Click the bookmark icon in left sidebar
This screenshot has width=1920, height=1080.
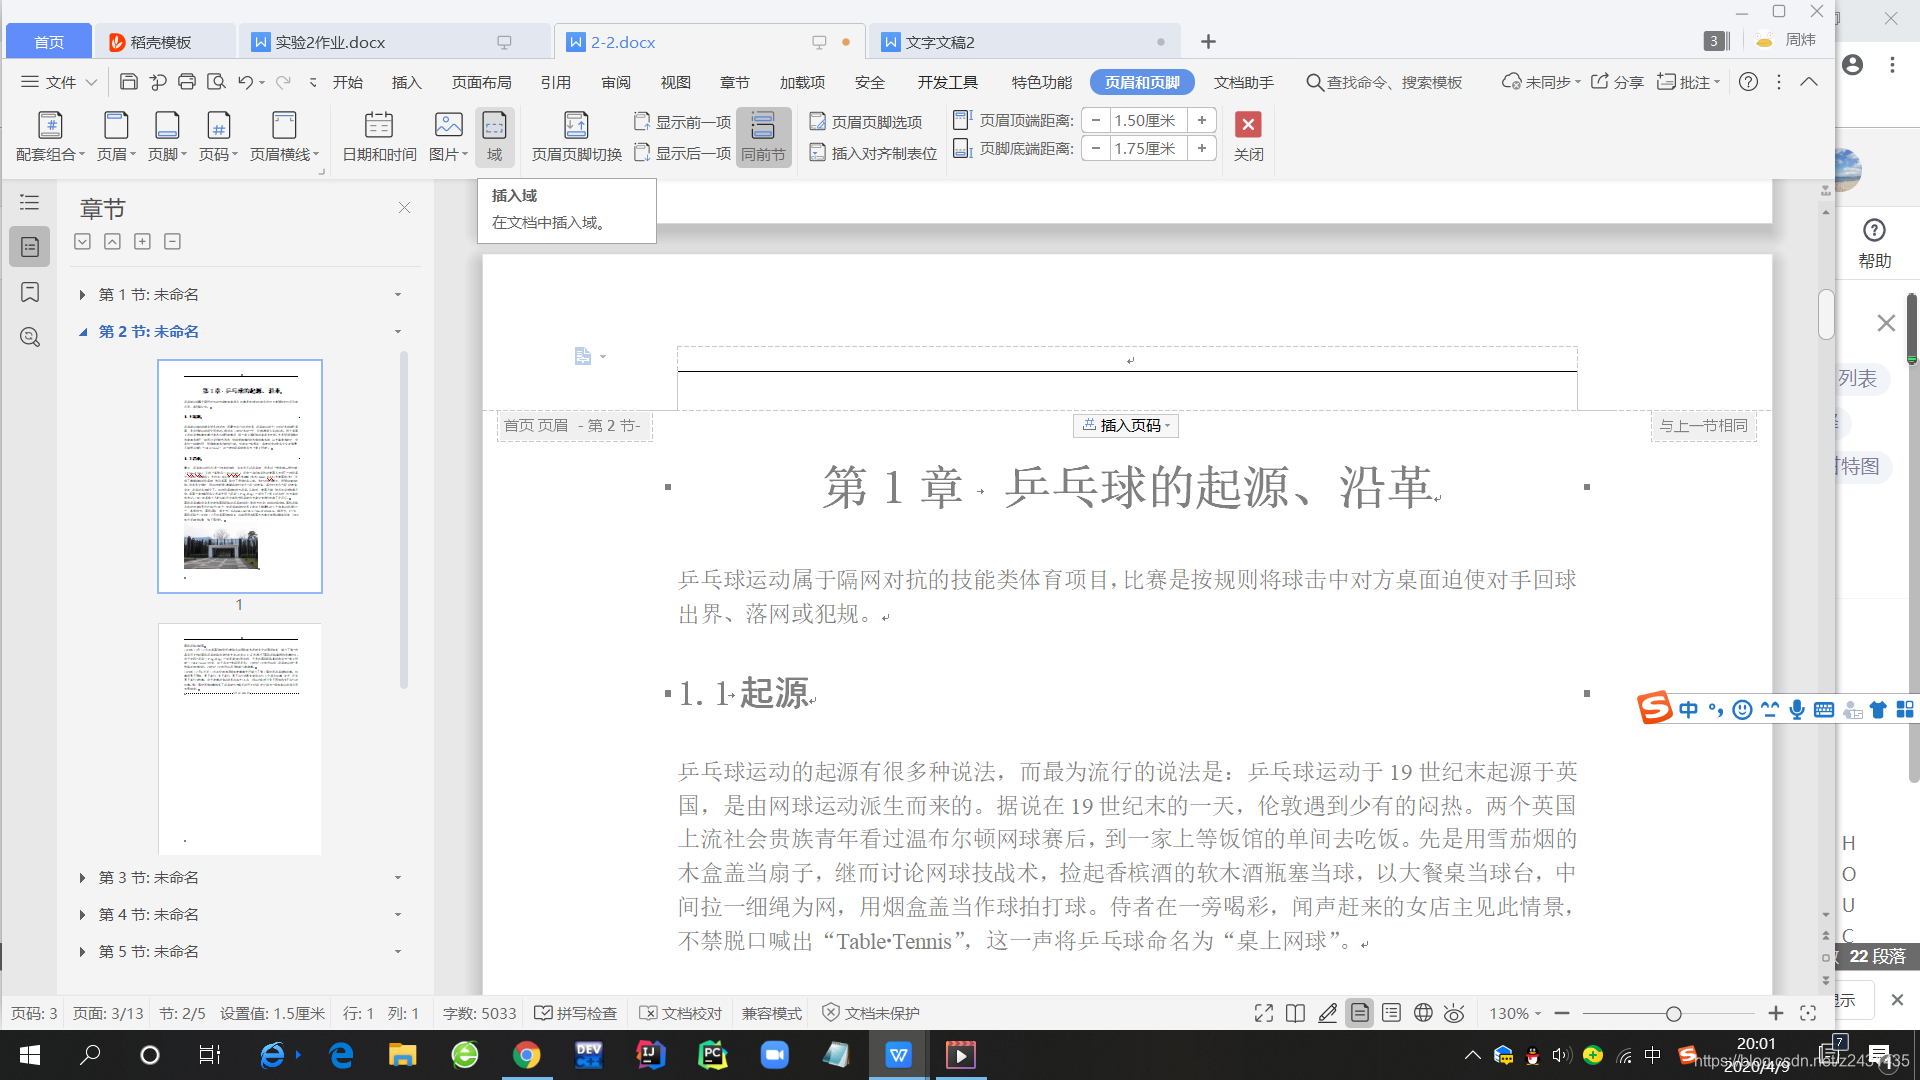pyautogui.click(x=30, y=292)
